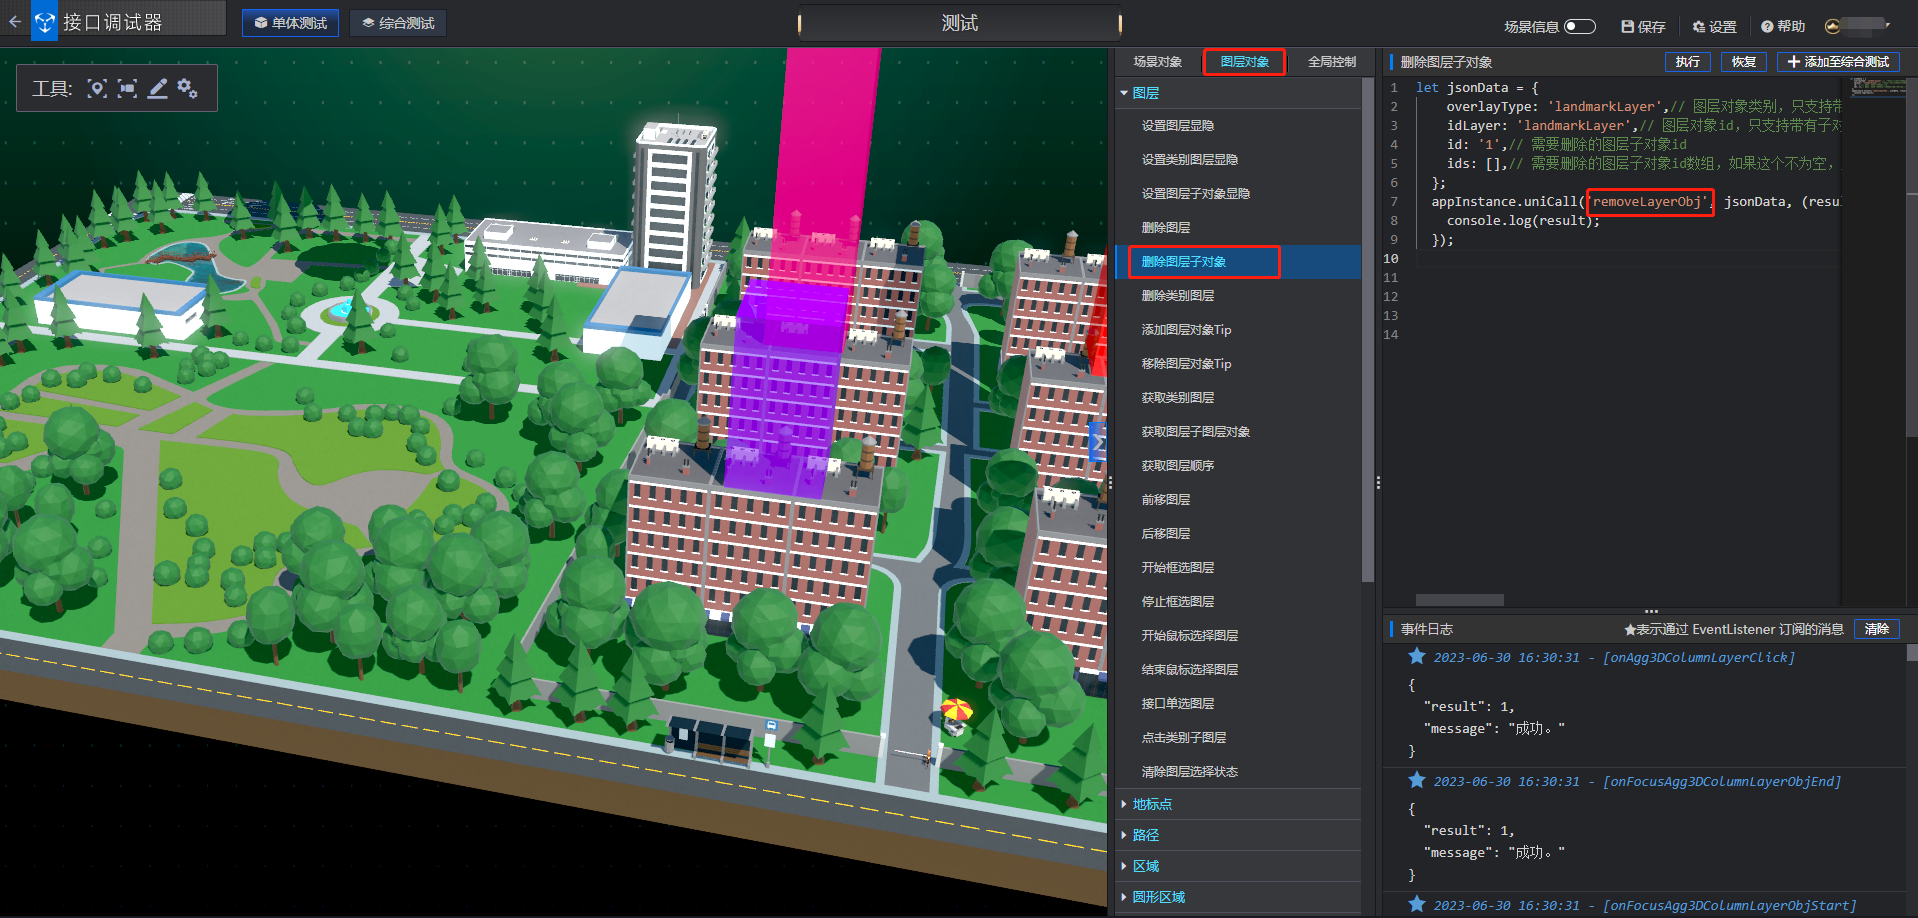
Task: Select 移除图层对象Tip item
Action: pyautogui.click(x=1238, y=364)
